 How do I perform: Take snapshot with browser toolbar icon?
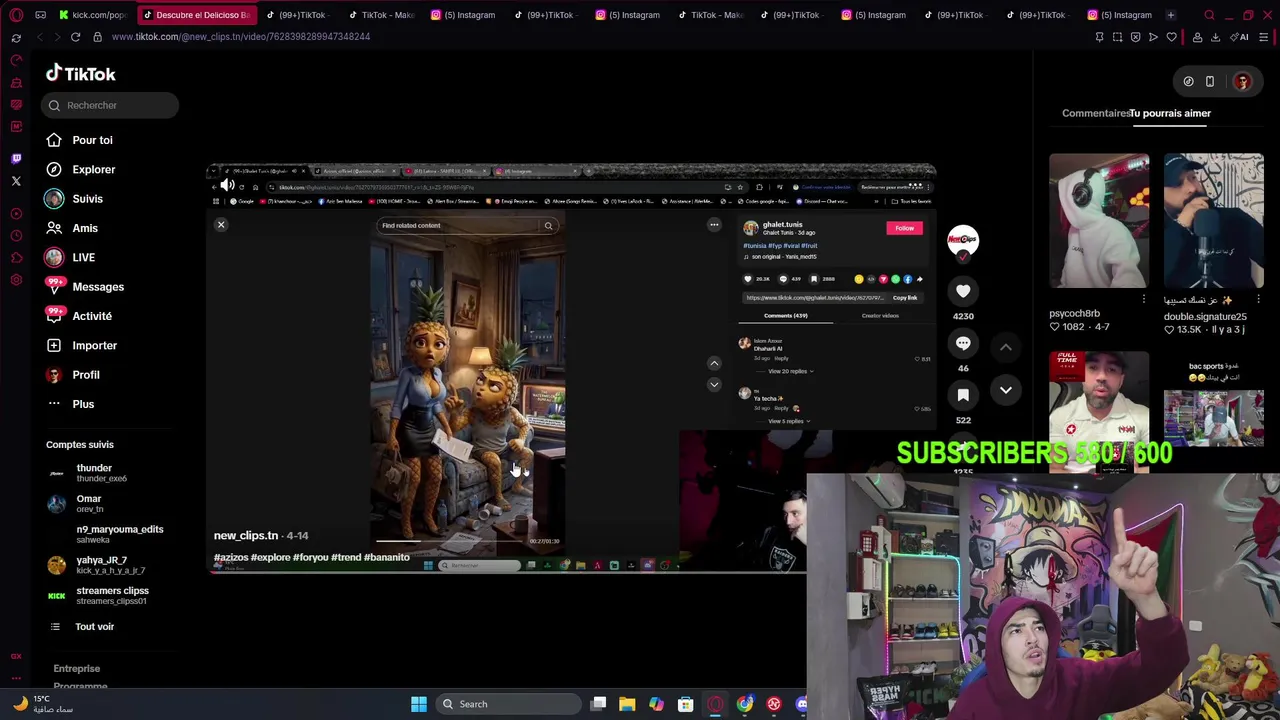1117,37
